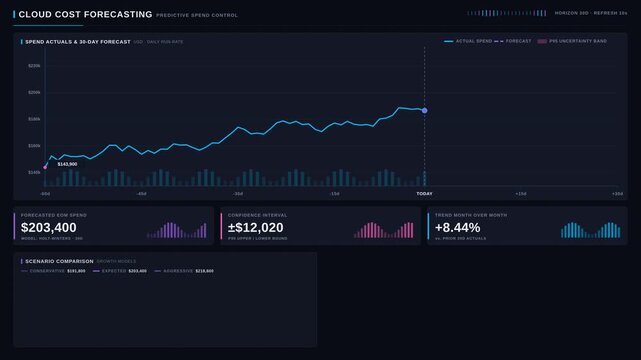The height and width of the screenshot is (360, 641).
Task: Click the +15d x-axis label
Action: [521, 194]
